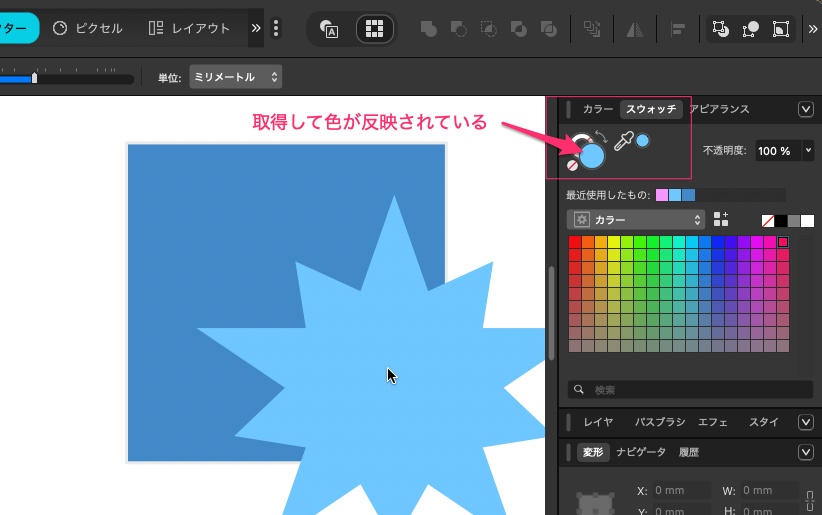Screen dimensions: 822x515
Task: Click the boolean add shapes icon
Action: (428, 29)
